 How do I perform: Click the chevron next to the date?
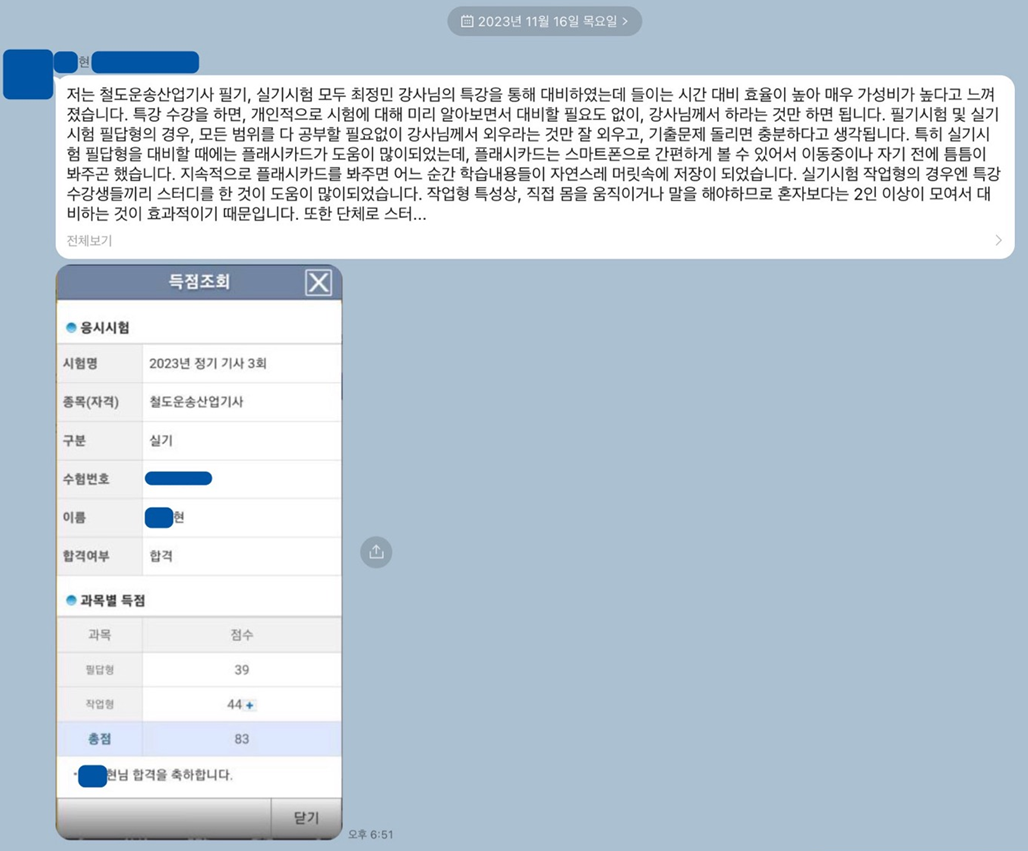point(625,21)
